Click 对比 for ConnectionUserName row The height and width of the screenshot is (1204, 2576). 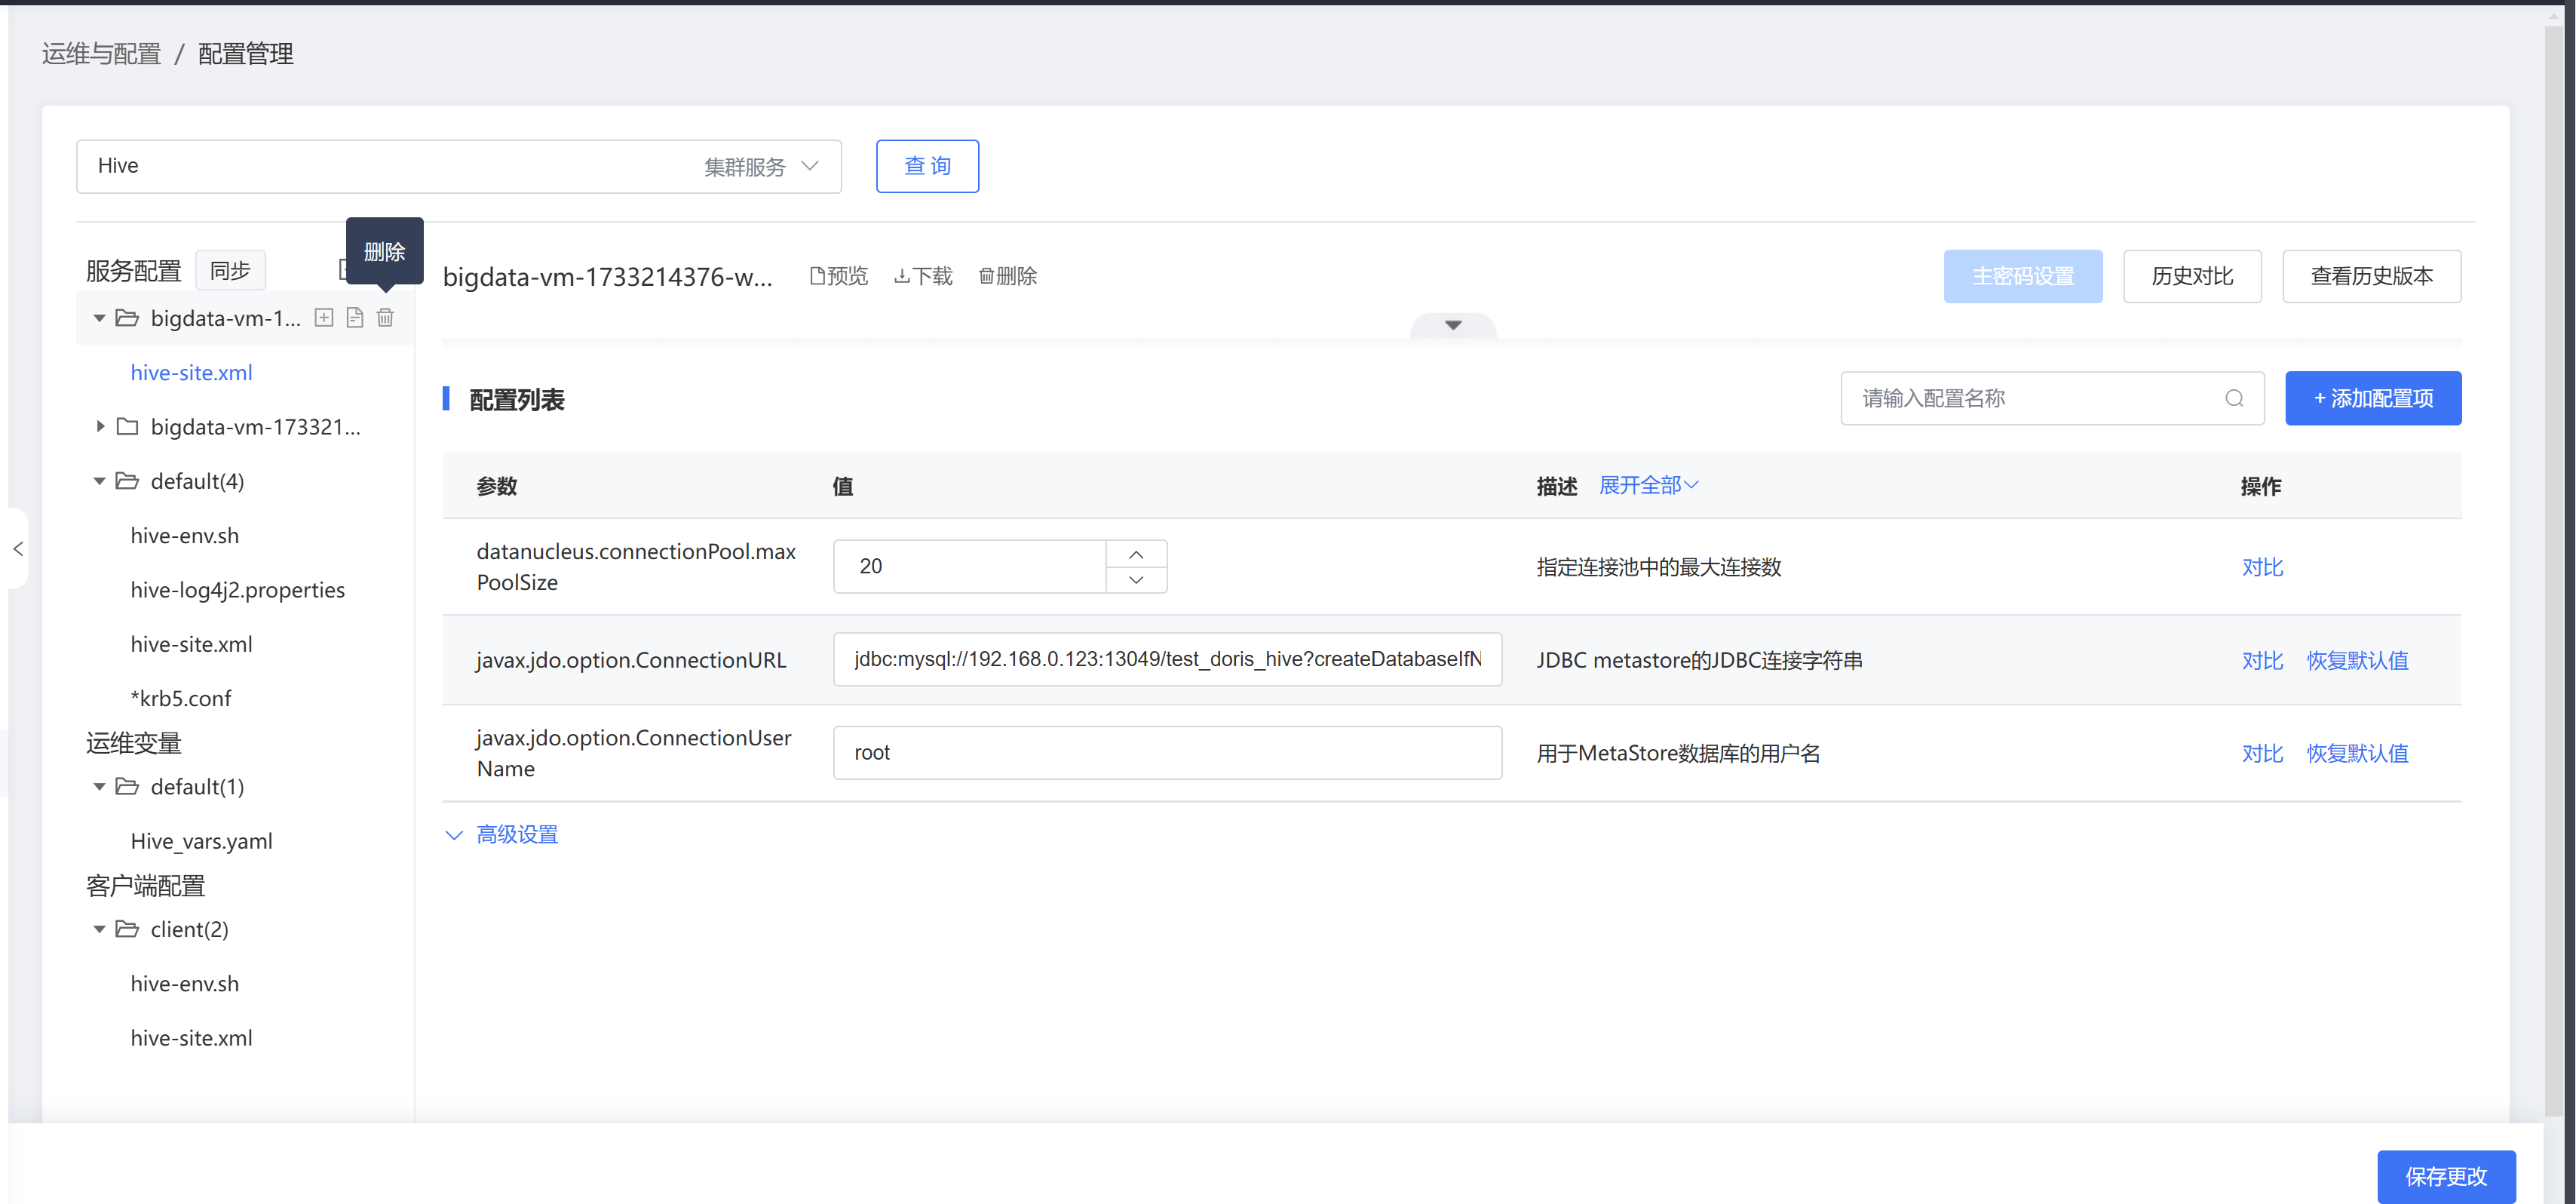click(x=2262, y=753)
